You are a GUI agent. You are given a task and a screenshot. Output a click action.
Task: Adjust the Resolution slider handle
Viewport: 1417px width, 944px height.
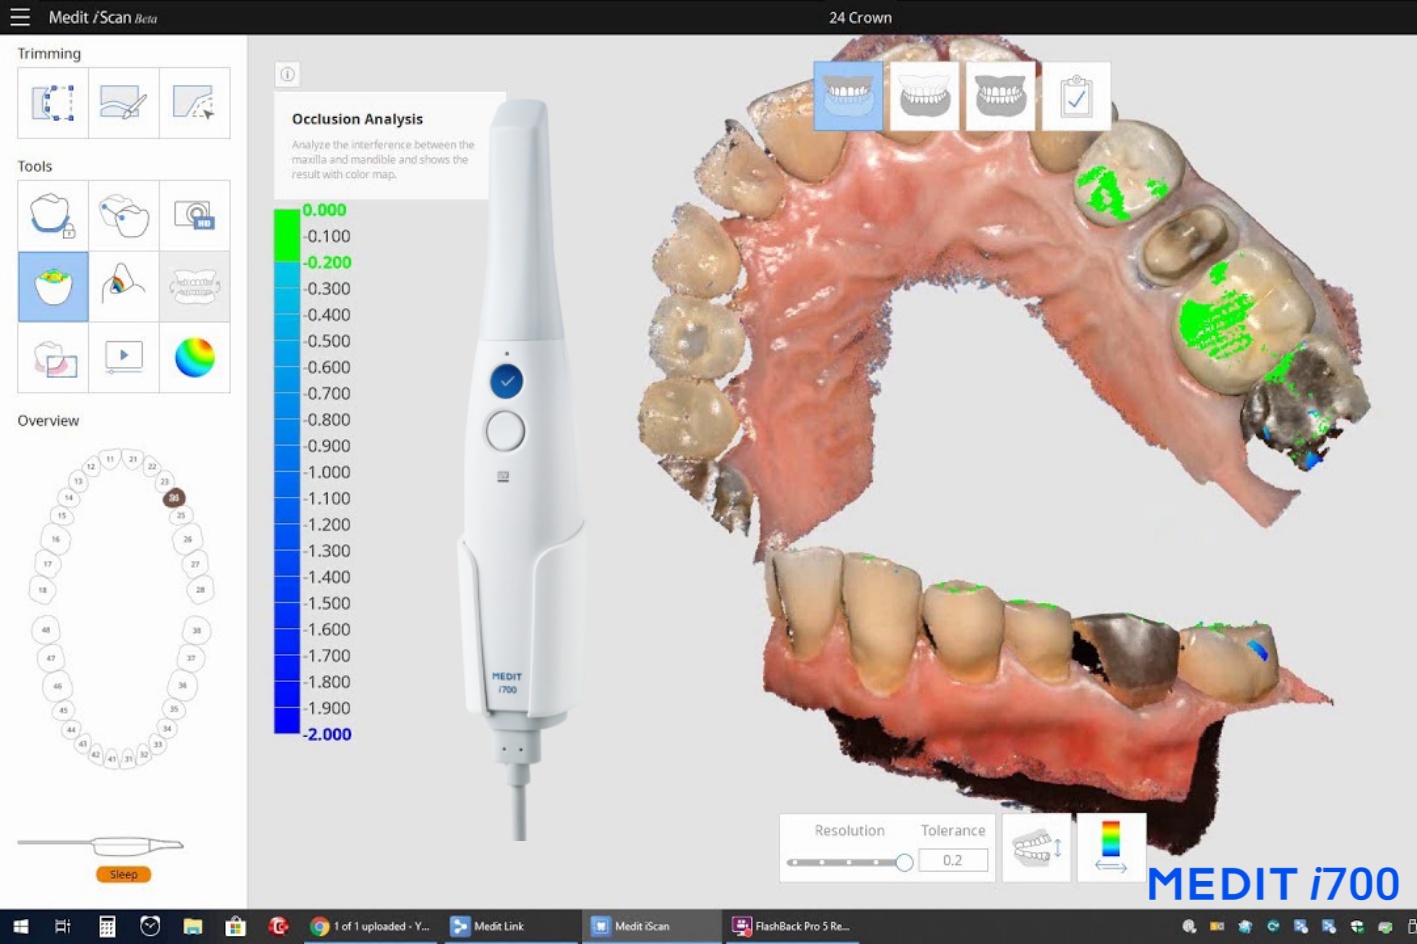coord(904,862)
